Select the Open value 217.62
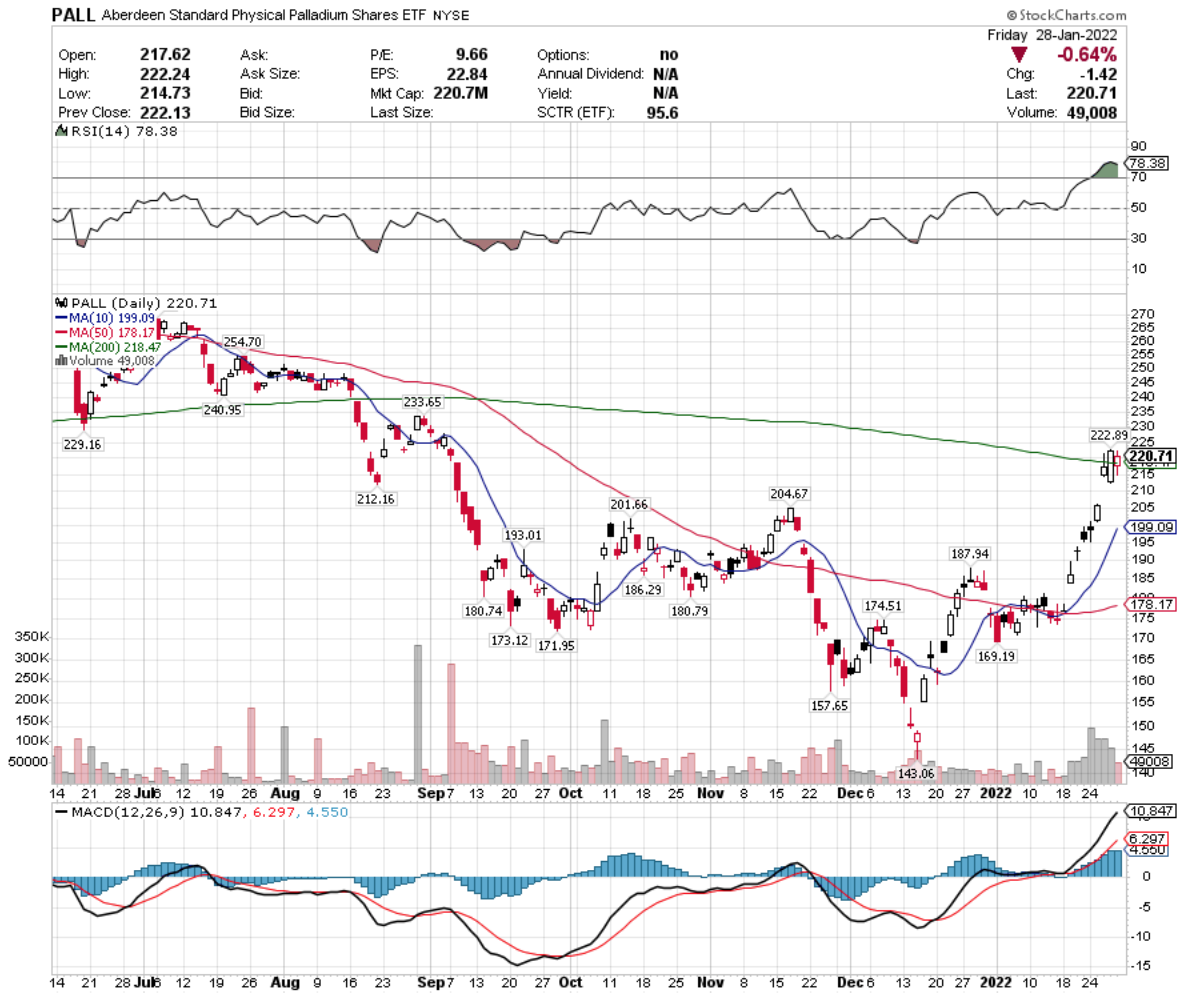 point(165,54)
